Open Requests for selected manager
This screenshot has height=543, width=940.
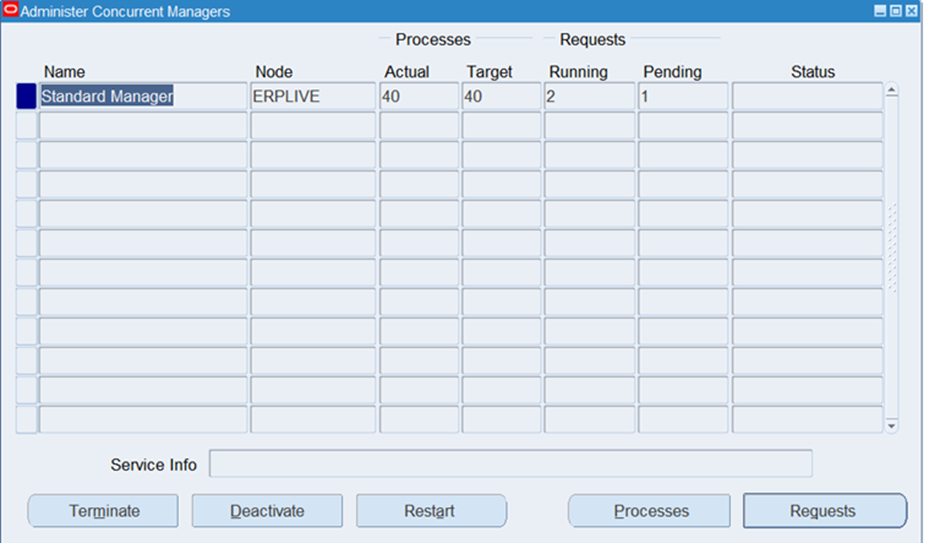823,511
